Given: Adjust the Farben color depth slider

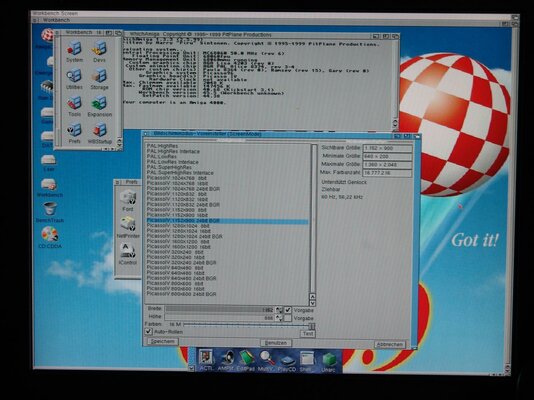Looking at the screenshot, I should point(249,325).
